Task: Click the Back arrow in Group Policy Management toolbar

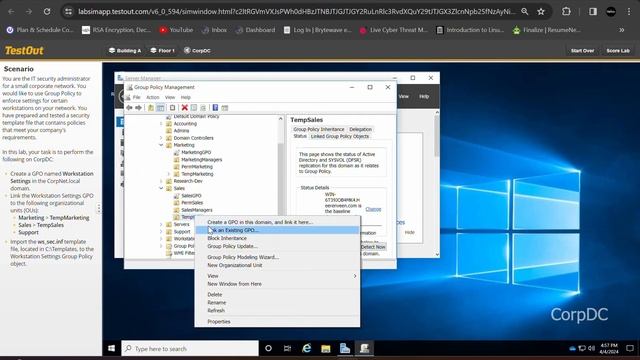Action: coord(129,108)
